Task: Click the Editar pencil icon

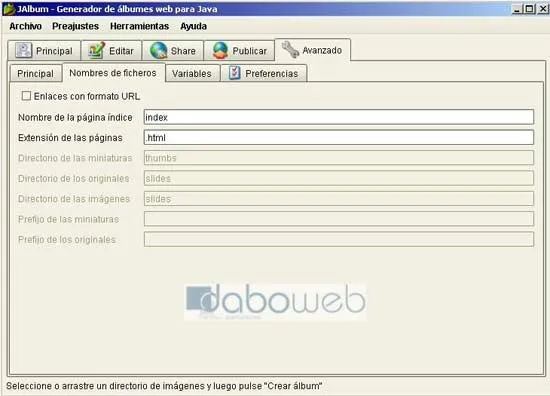Action: pos(96,51)
